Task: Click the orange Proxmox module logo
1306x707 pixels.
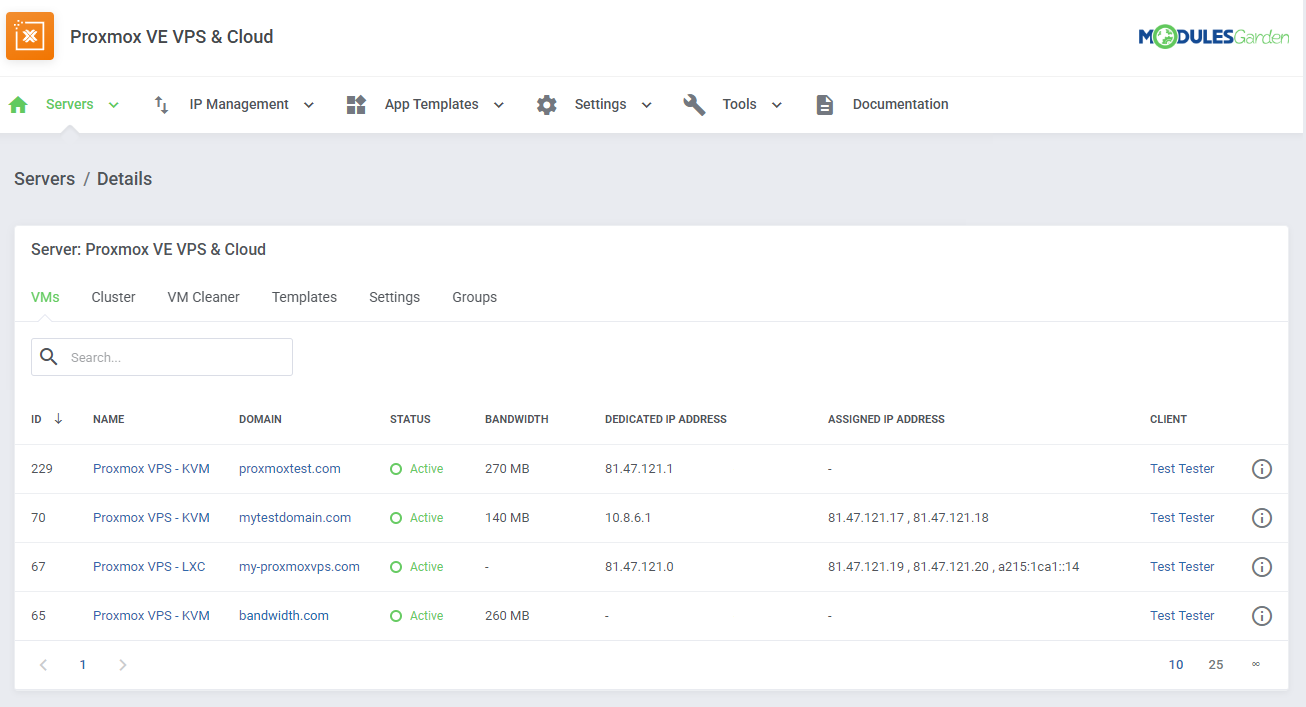Action: pos(30,36)
